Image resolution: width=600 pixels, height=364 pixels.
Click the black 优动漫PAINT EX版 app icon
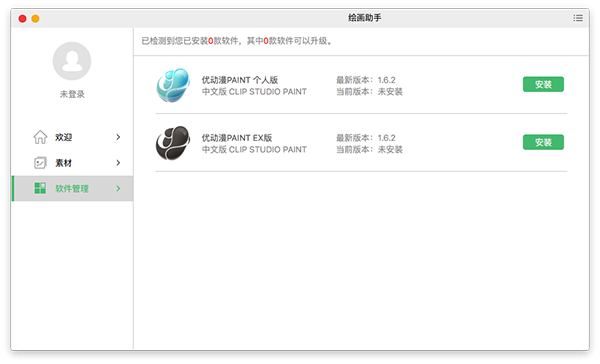coord(173,143)
